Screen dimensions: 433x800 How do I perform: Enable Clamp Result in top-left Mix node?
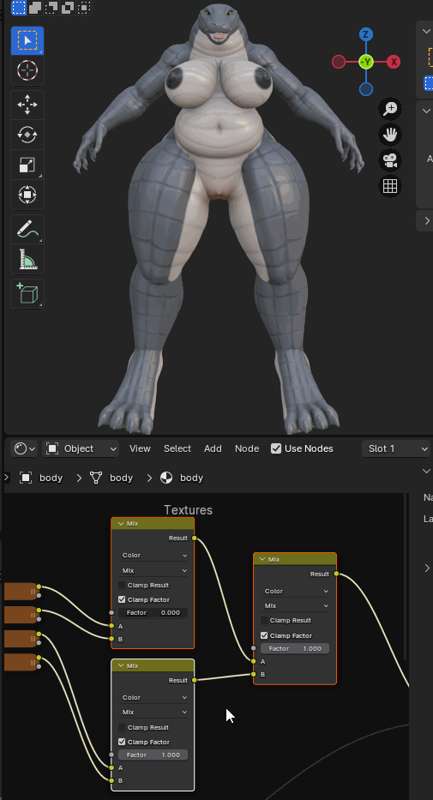click(x=121, y=585)
